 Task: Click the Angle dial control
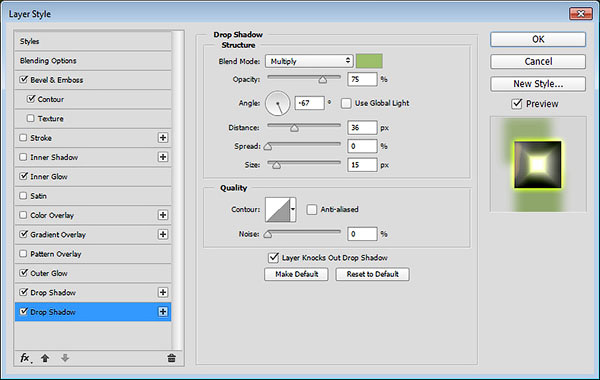[x=278, y=103]
